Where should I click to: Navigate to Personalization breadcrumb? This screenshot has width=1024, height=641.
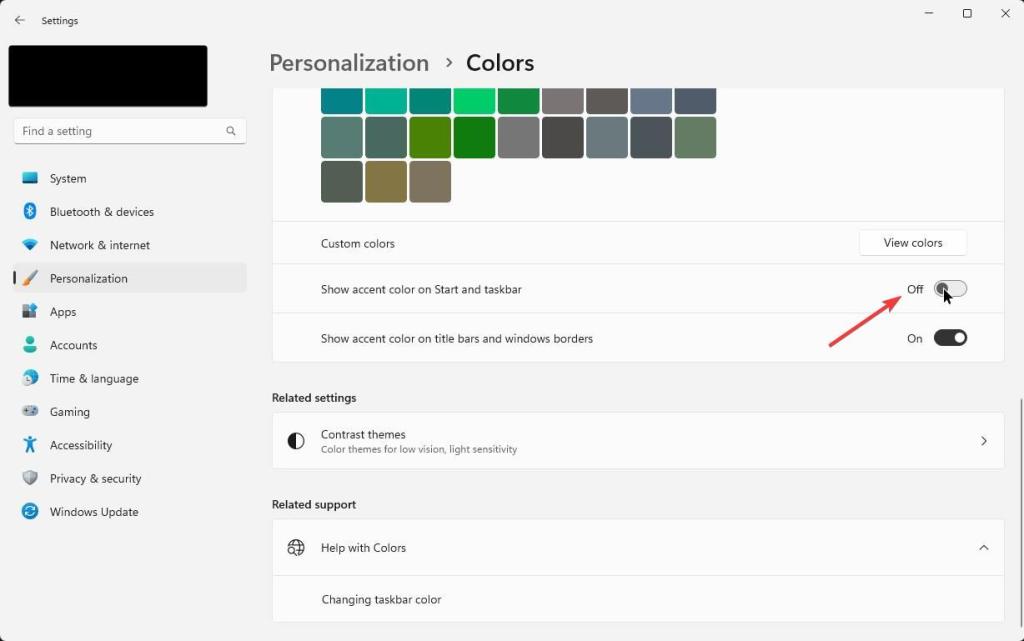click(x=349, y=63)
